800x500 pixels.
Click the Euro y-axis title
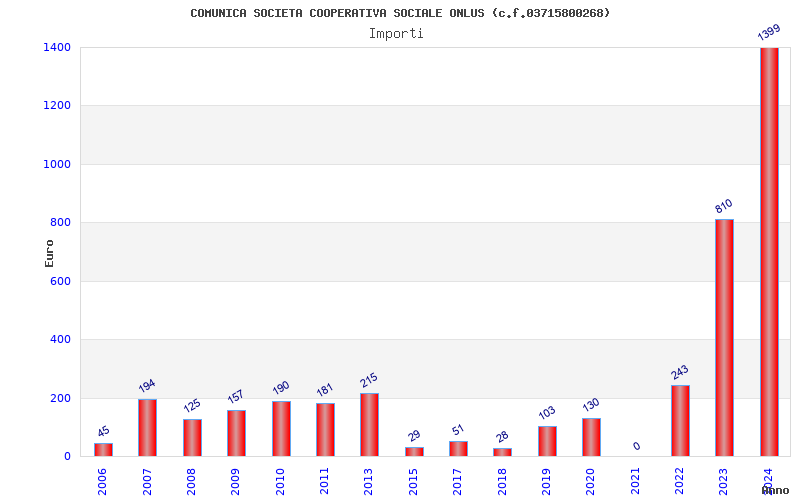tap(49, 254)
